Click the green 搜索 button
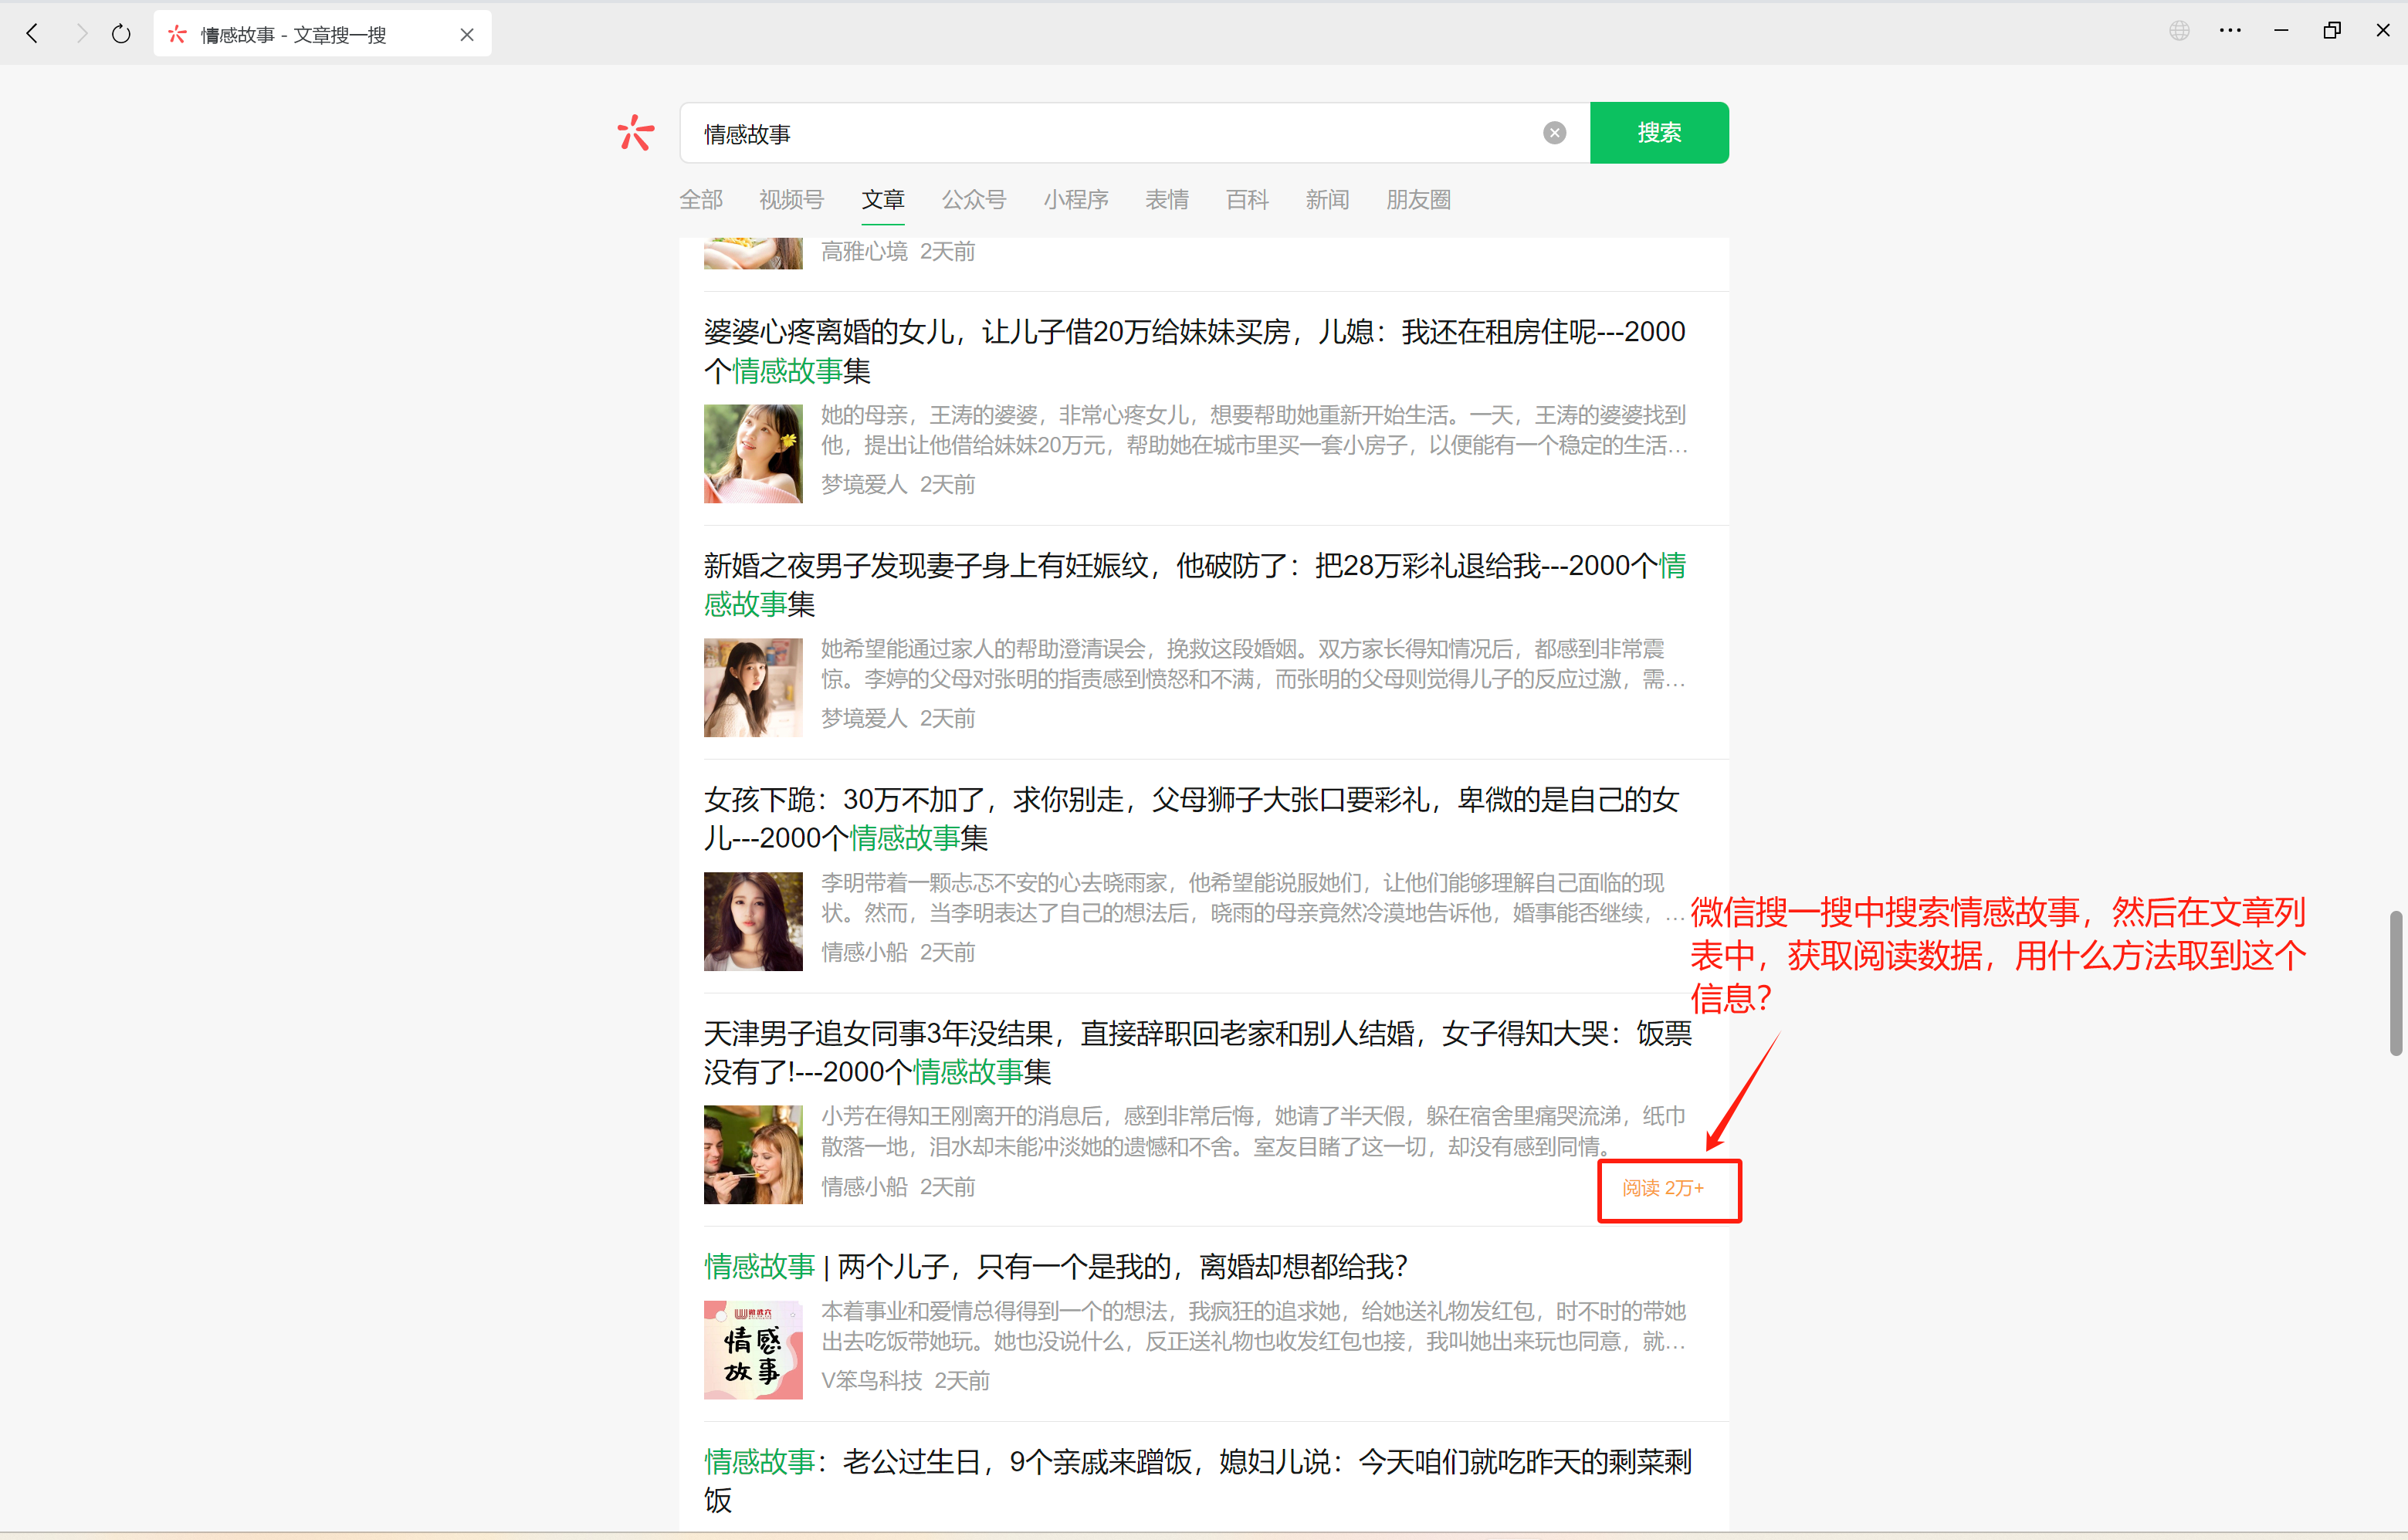Screen dimensions: 2408x1540 click(1658, 133)
